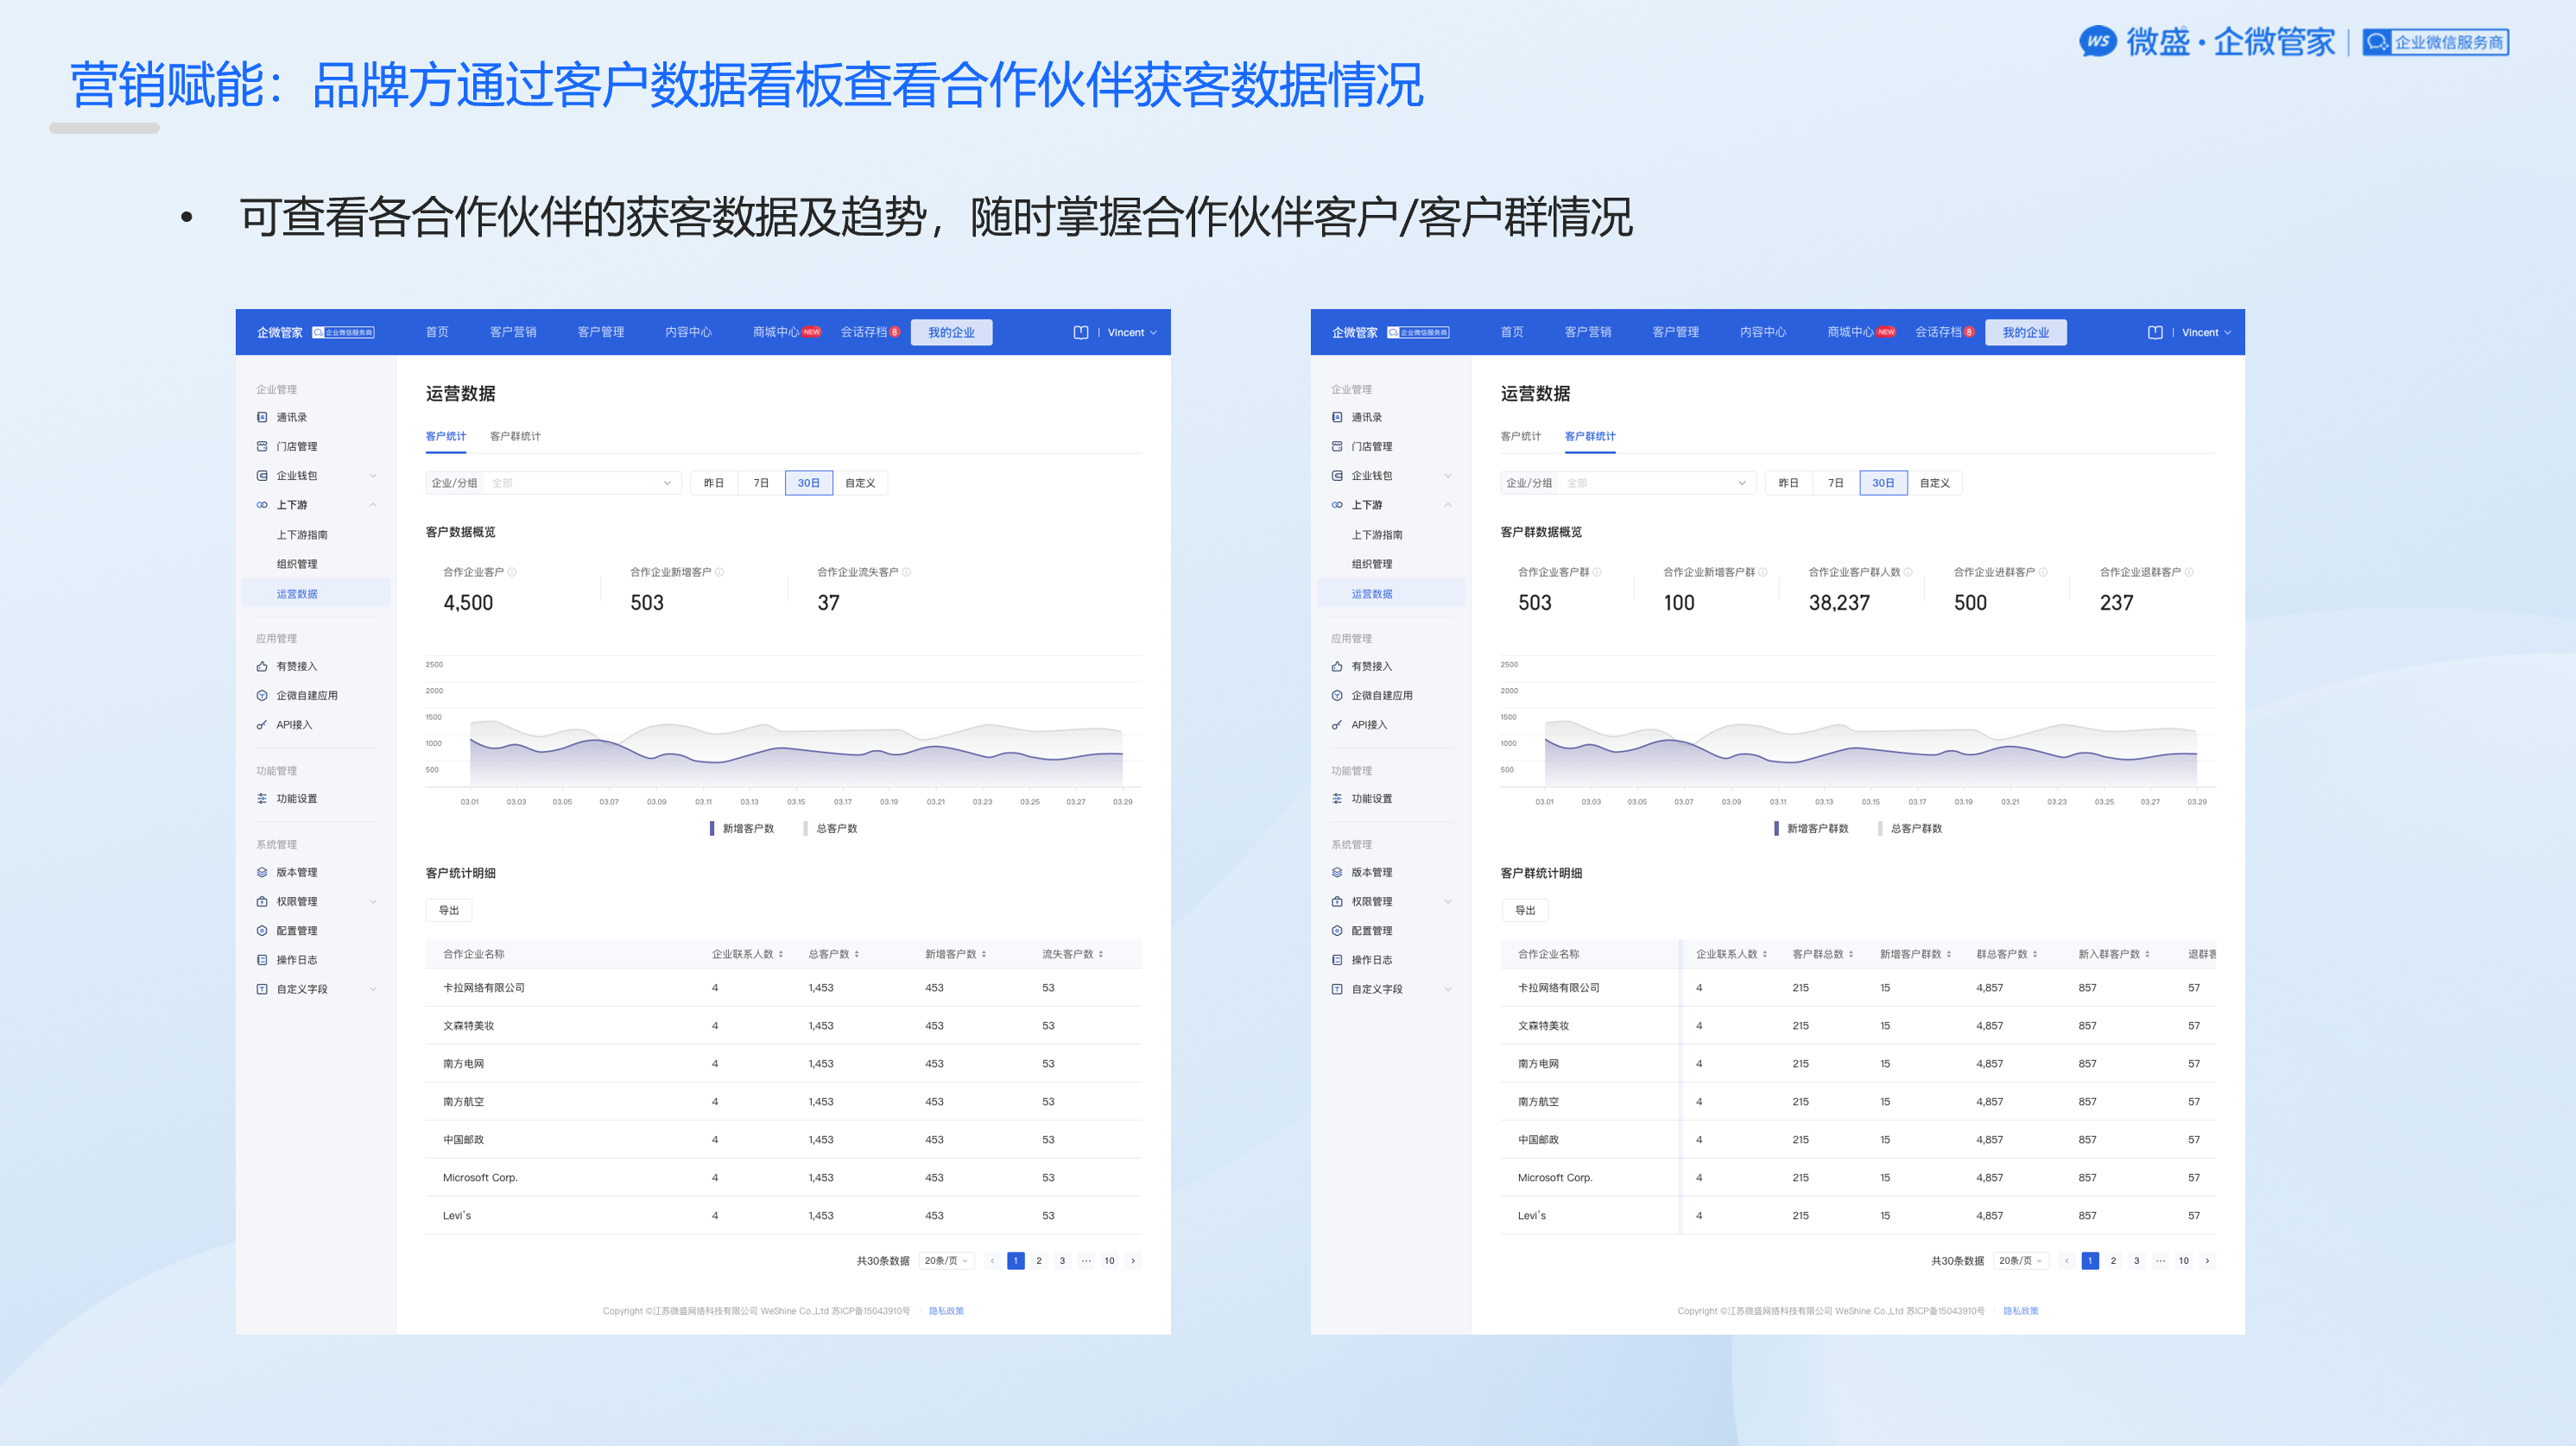This screenshot has width=2576, height=1446.
Task: Select 7日 range in right dashboard
Action: [1836, 483]
